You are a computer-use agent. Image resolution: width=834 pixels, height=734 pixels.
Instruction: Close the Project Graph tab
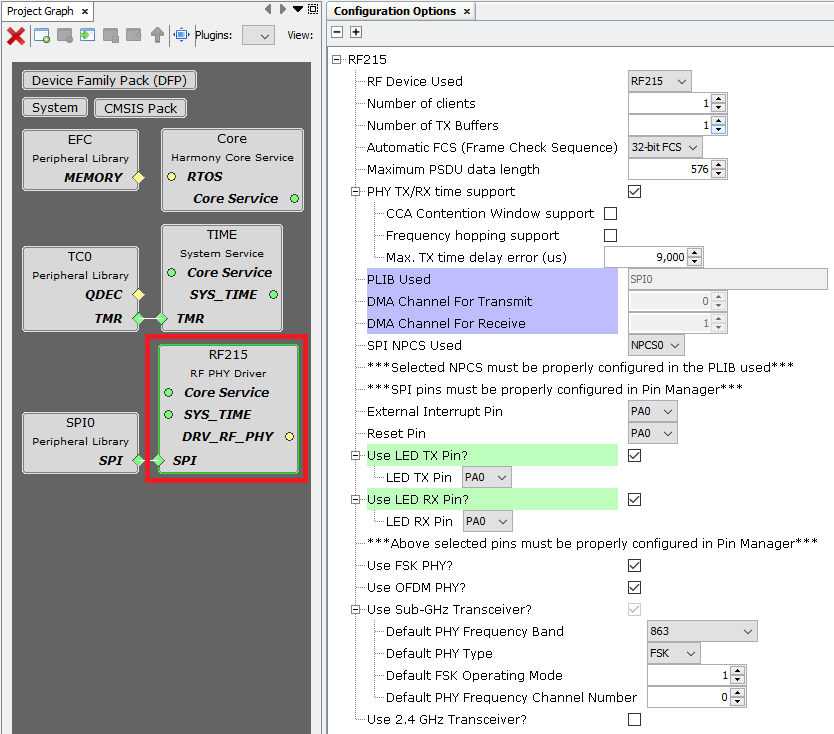coord(85,11)
